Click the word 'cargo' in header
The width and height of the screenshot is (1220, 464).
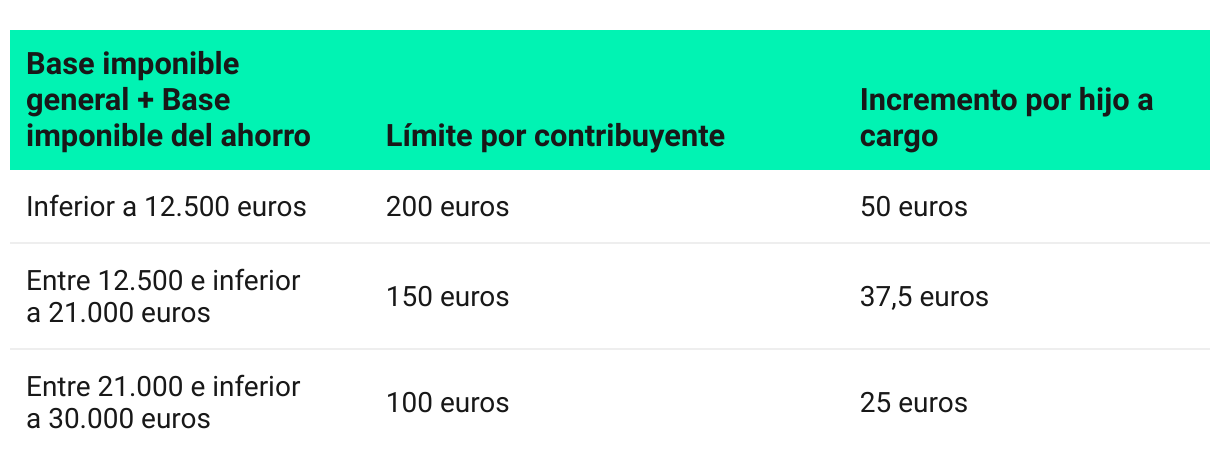899,137
